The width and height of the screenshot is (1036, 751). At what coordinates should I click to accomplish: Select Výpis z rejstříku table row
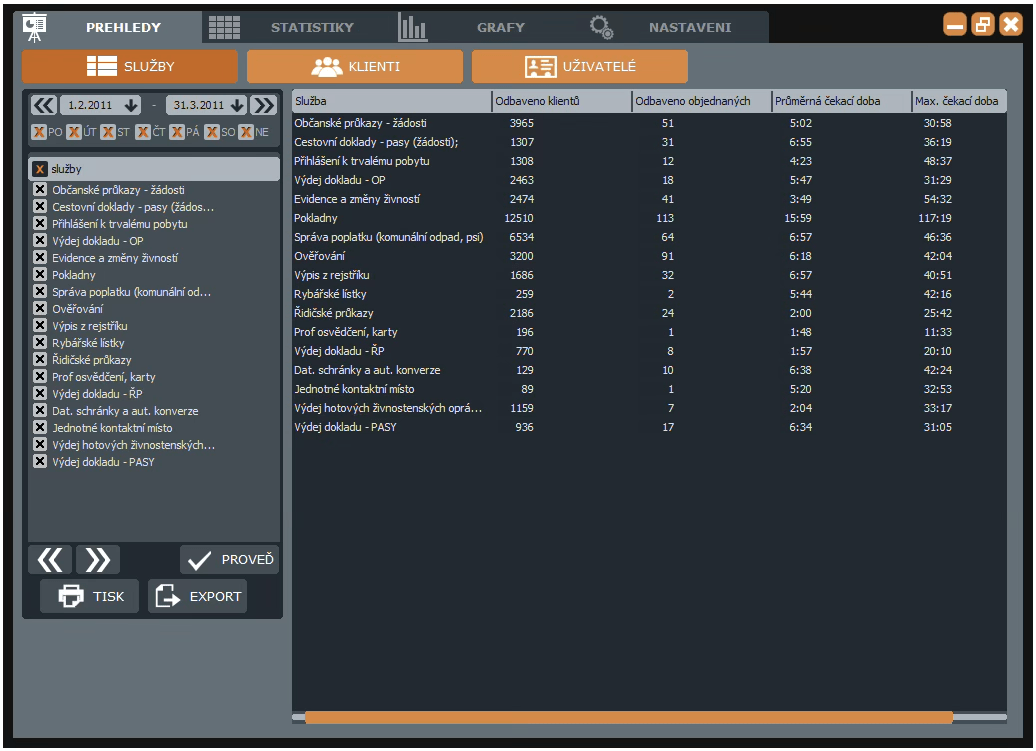649,275
